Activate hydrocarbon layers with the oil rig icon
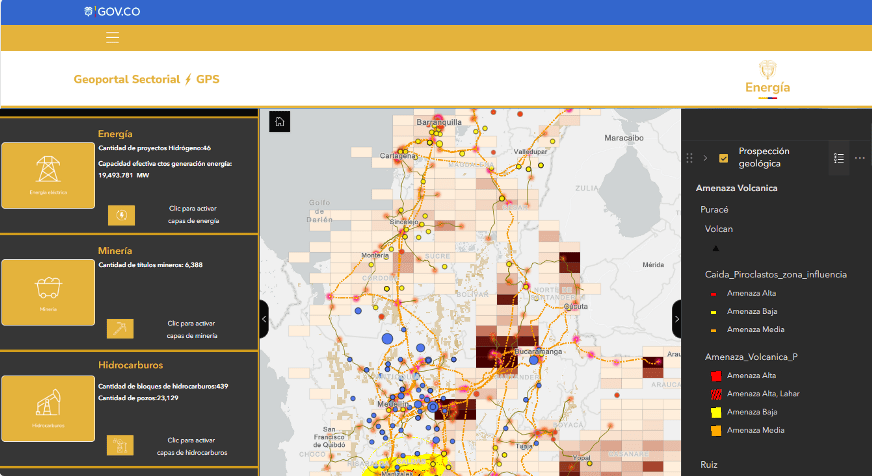 coord(120,445)
